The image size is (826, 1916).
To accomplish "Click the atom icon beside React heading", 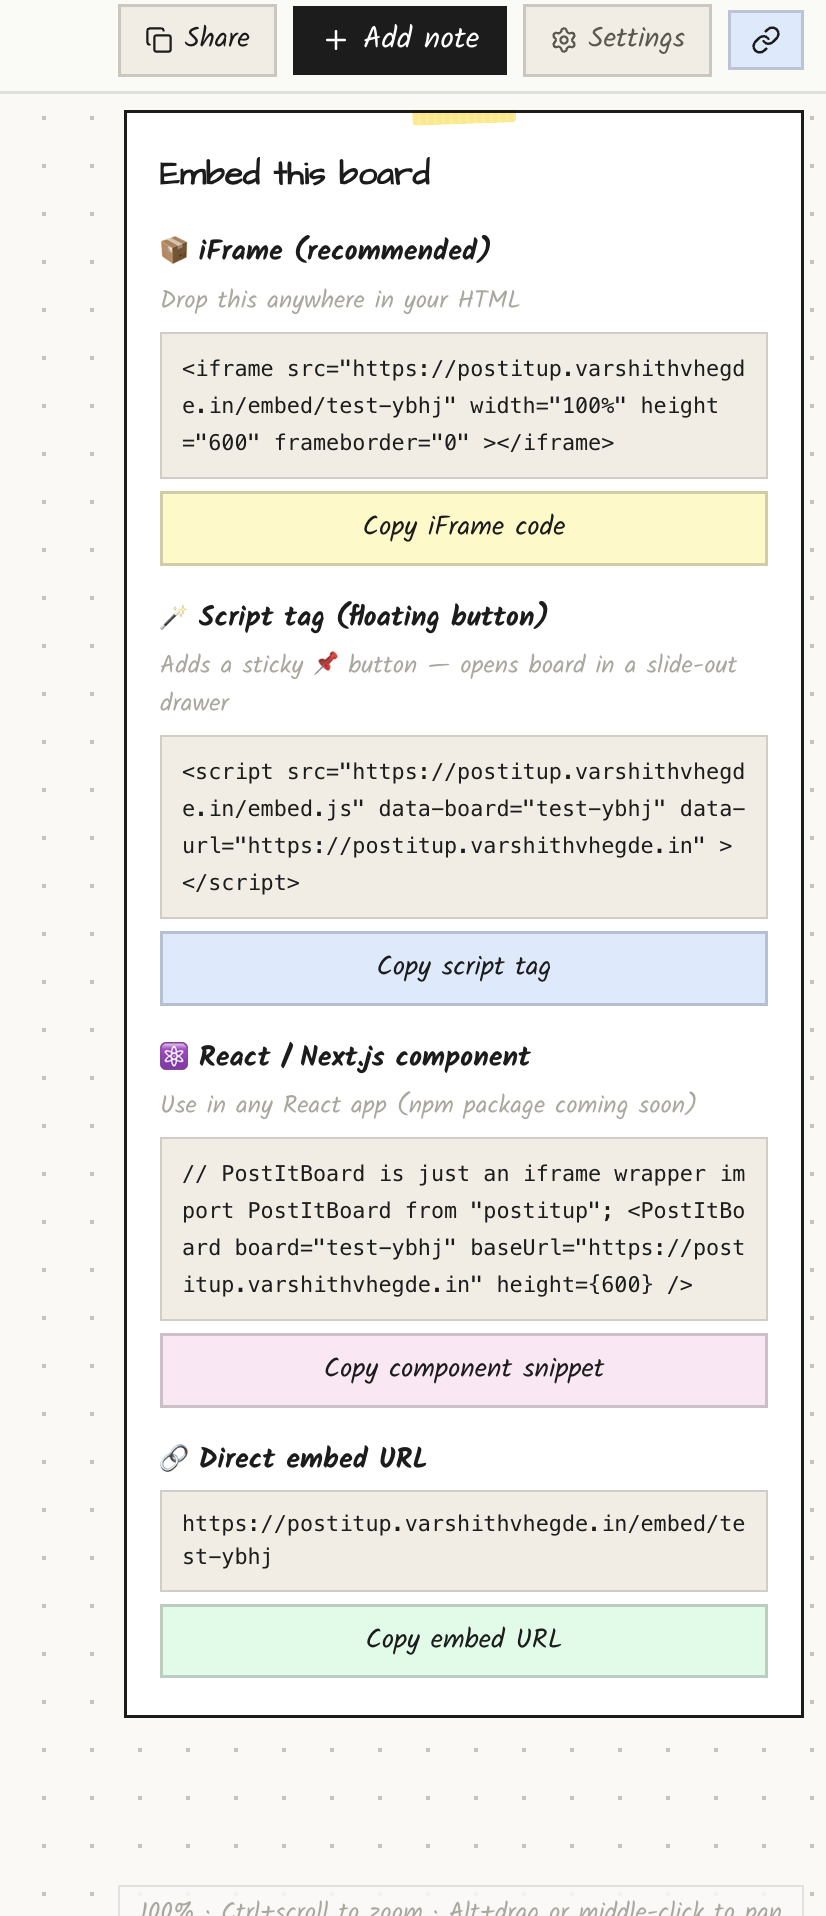I will (174, 1056).
